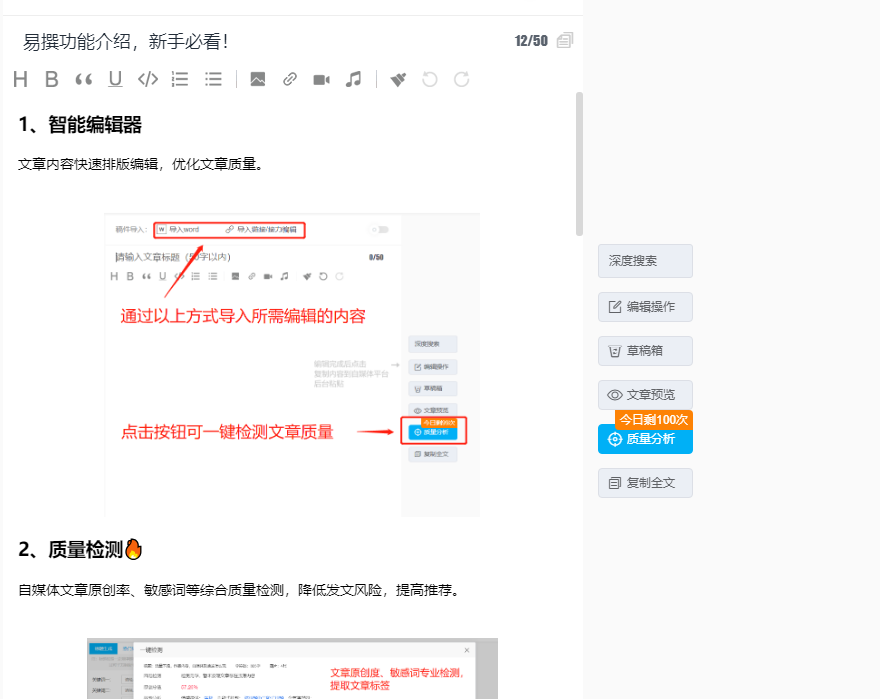This screenshot has height=699, width=880.
Task: Create an unordered bullet list
Action: pos(213,79)
